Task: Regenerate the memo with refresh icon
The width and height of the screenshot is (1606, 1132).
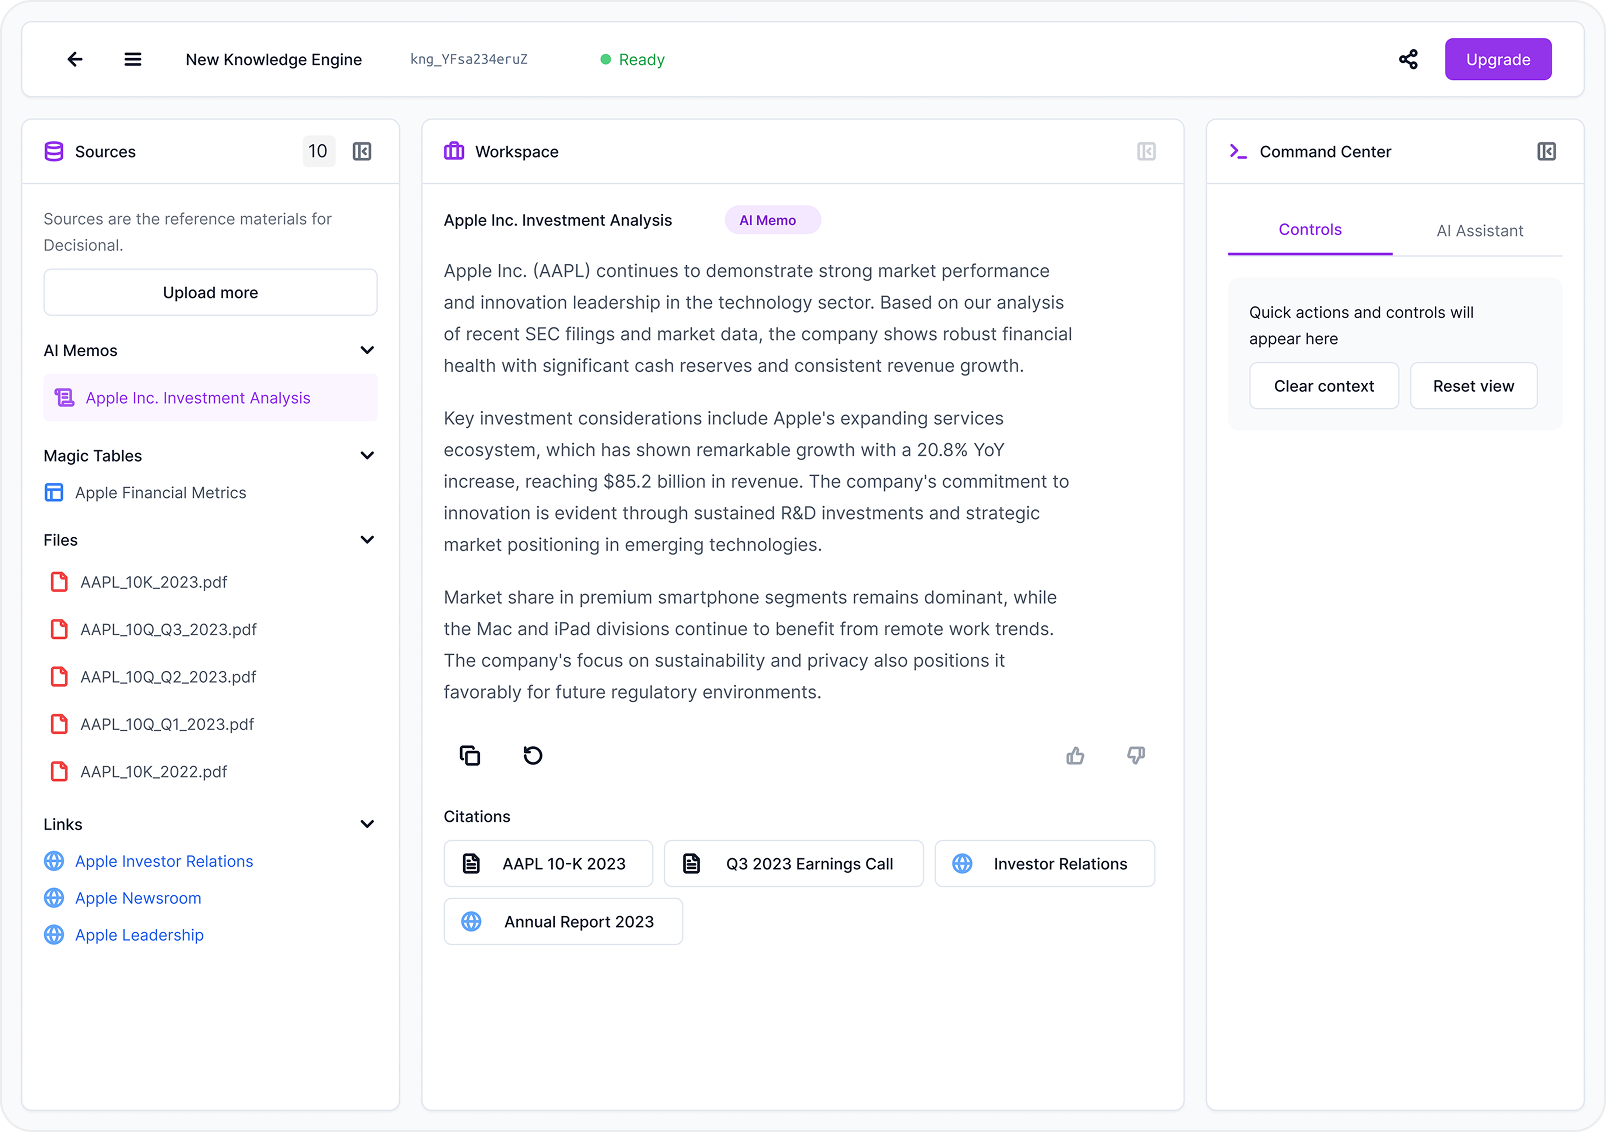Action: point(533,756)
